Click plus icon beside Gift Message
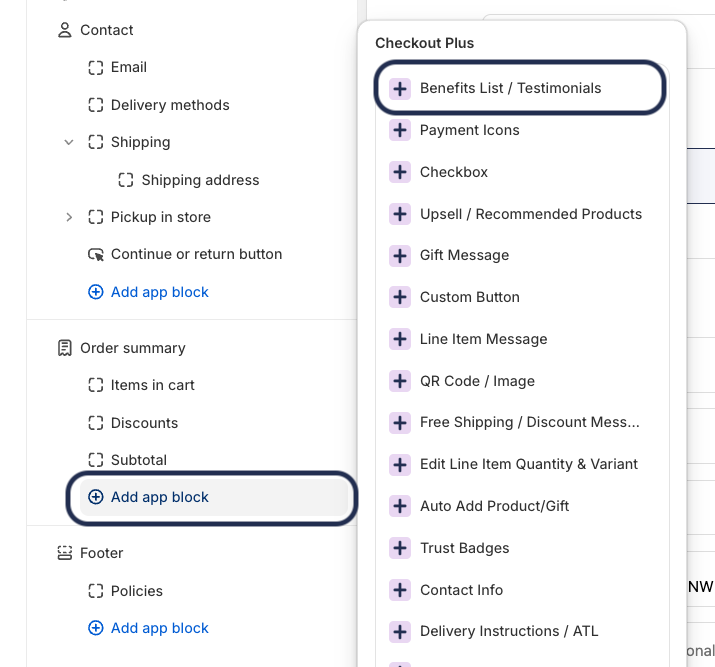This screenshot has width=715, height=667. [400, 256]
